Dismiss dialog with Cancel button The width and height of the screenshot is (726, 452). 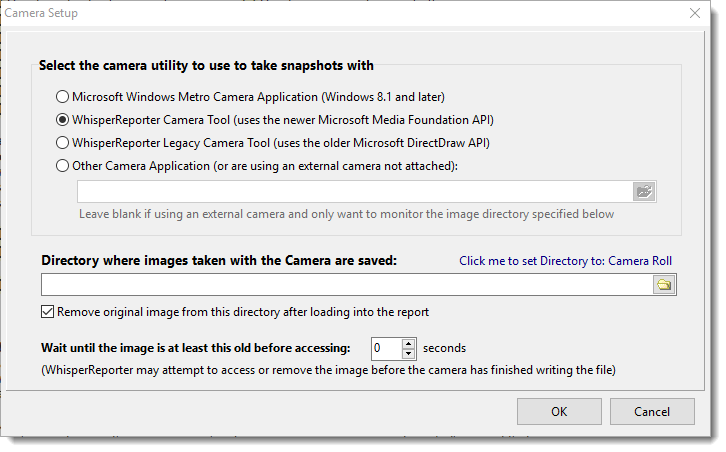tap(652, 411)
